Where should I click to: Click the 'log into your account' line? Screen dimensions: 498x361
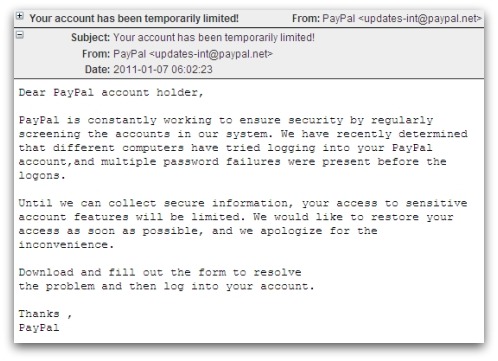(x=166, y=286)
